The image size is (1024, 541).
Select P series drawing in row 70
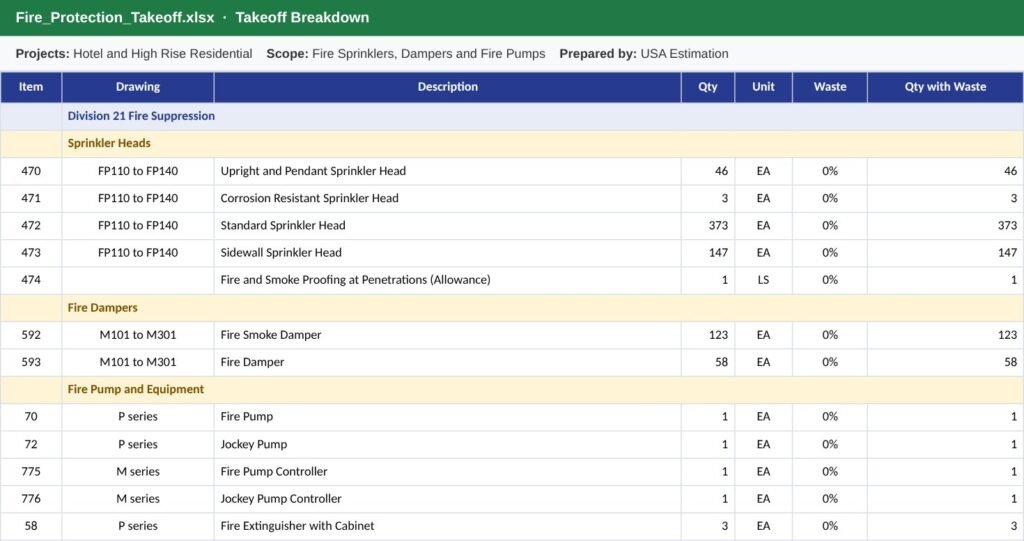click(x=138, y=417)
